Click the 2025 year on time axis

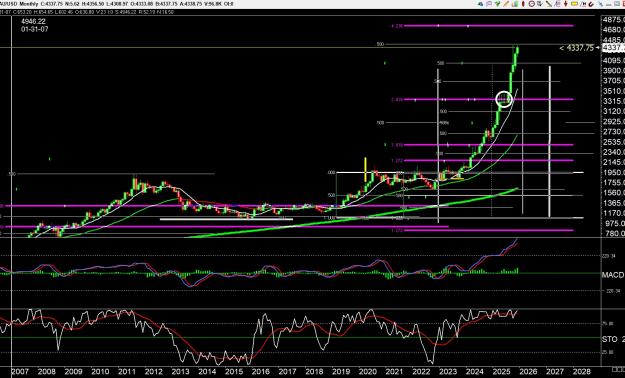pos(501,372)
